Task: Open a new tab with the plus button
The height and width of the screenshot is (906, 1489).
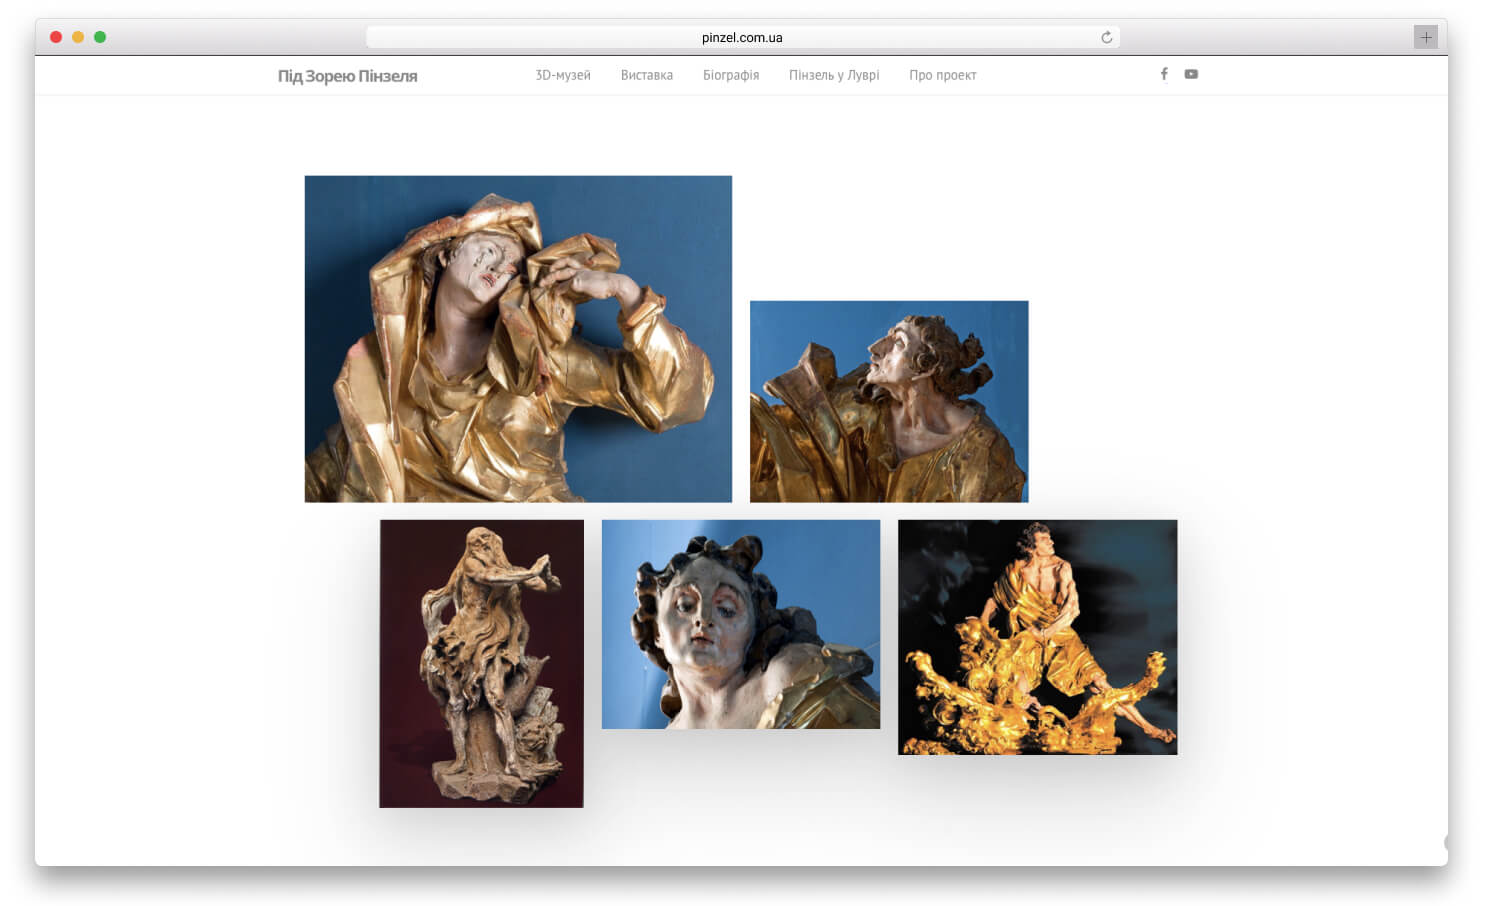Action: pyautogui.click(x=1425, y=37)
